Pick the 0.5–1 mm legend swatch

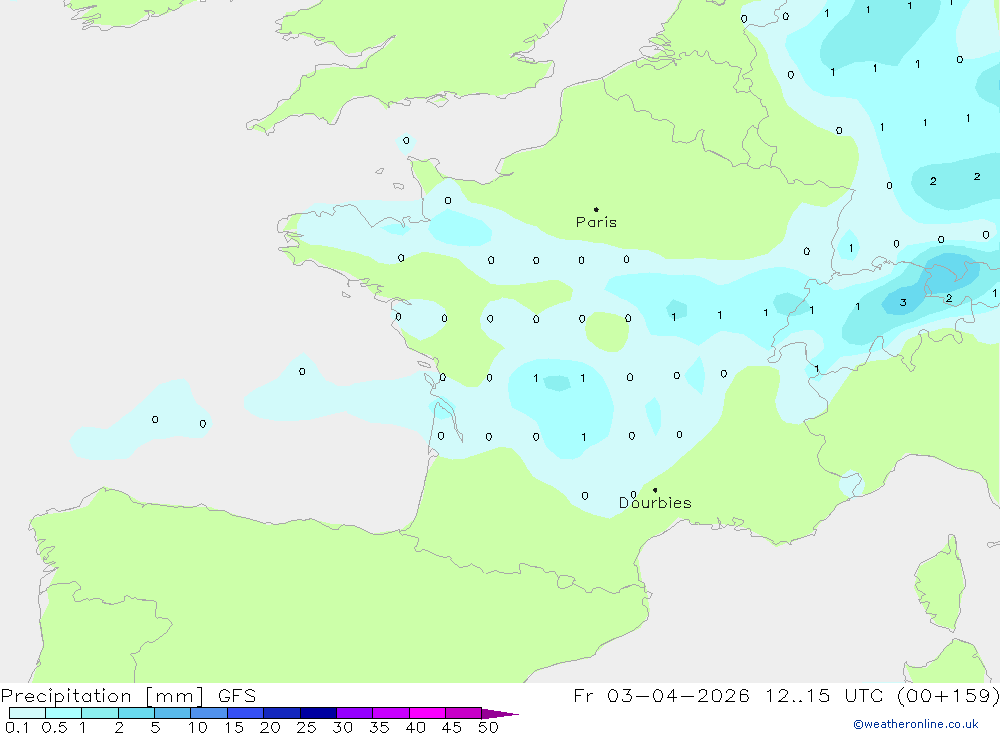tap(63, 713)
